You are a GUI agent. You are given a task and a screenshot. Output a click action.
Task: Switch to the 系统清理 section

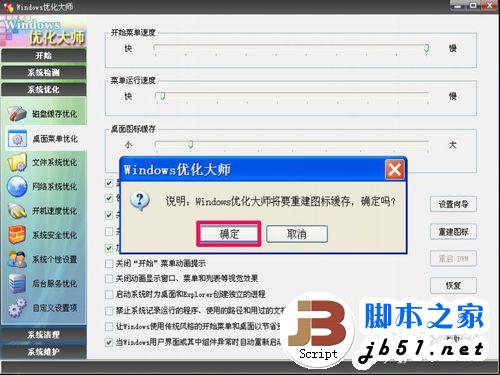pyautogui.click(x=43, y=334)
